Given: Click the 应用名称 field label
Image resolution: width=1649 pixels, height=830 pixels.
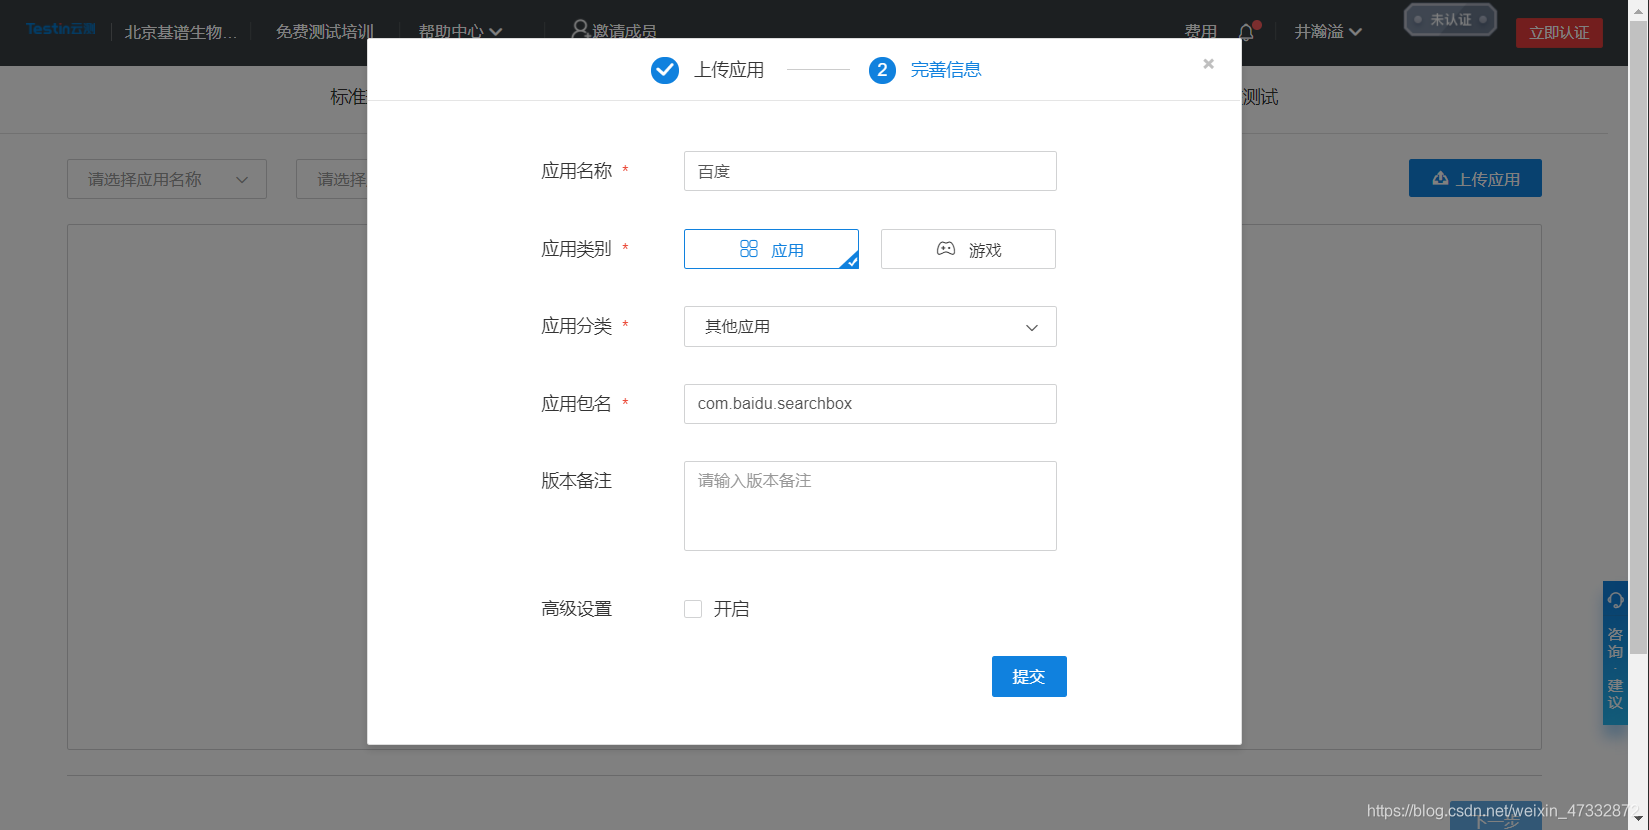Looking at the screenshot, I should pos(577,171).
